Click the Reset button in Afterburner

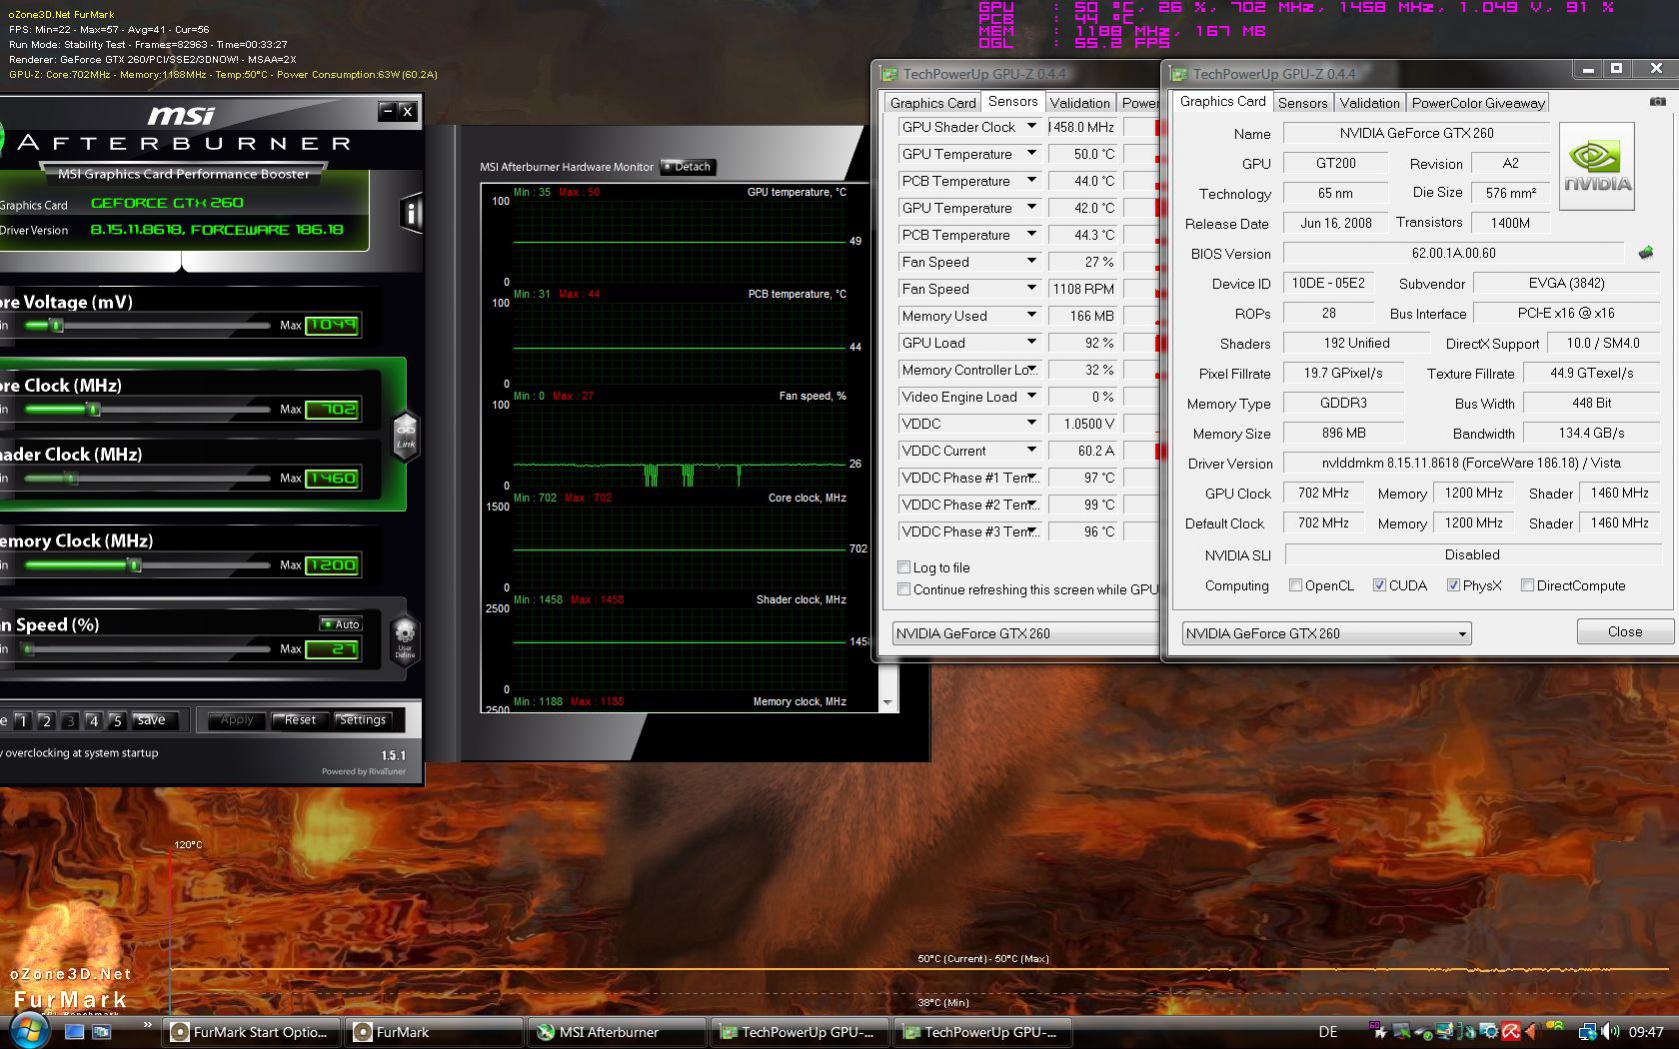click(x=300, y=720)
